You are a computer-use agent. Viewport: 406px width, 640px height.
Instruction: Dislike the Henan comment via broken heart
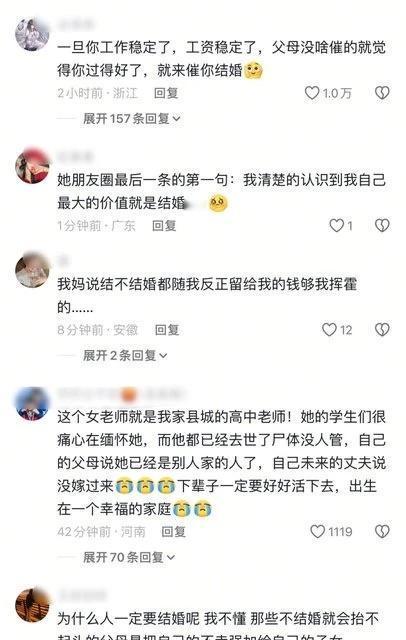(x=382, y=531)
